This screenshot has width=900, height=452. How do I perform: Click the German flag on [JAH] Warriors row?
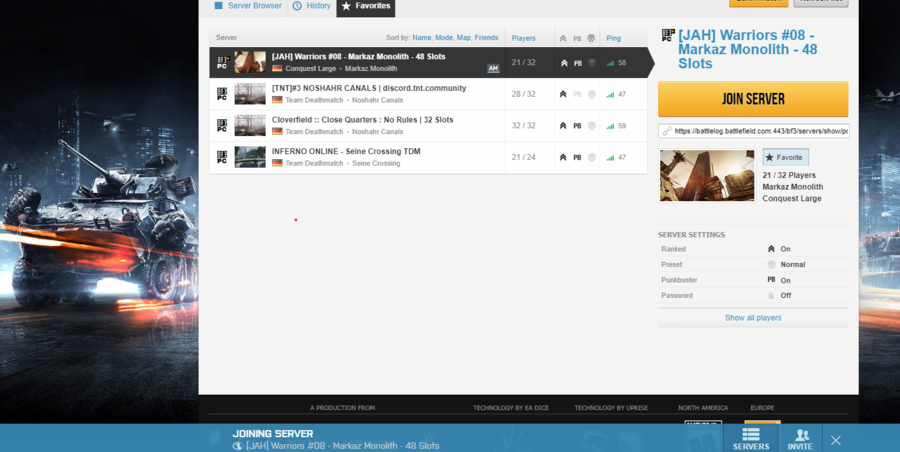tap(277, 68)
